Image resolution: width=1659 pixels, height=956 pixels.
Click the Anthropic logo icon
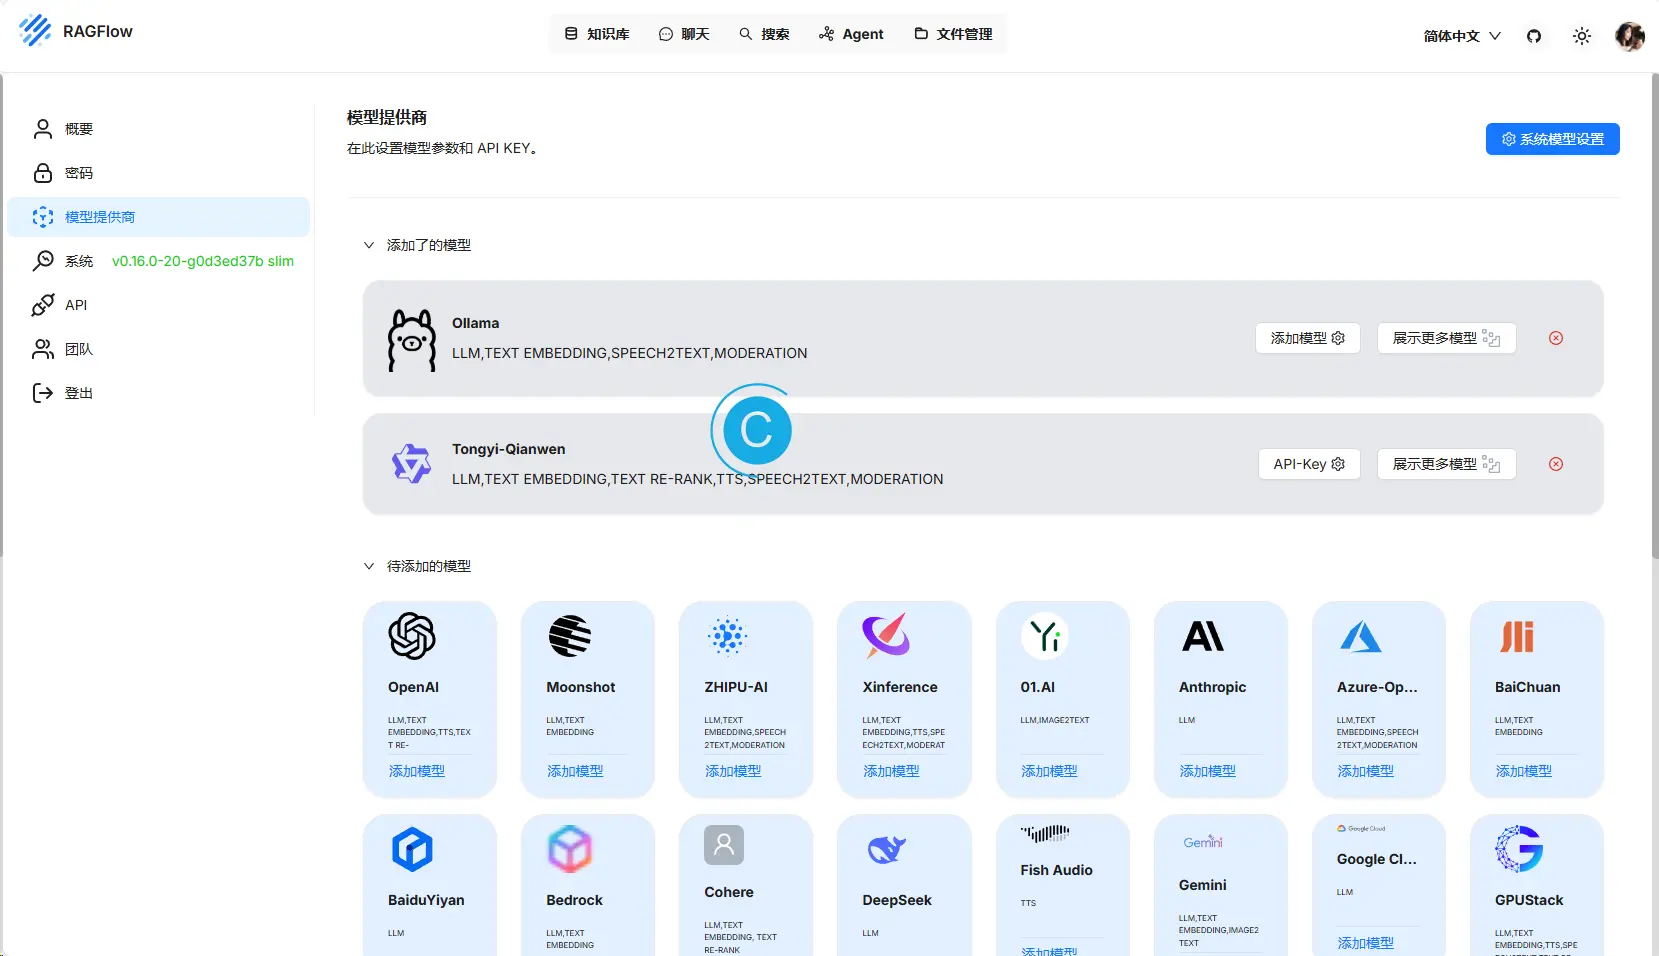1203,636
